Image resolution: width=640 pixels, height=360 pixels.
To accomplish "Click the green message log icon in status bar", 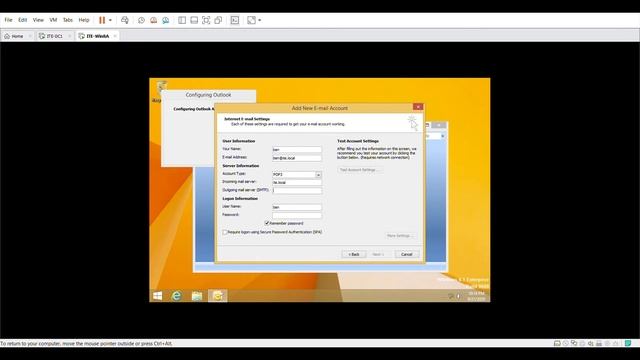I will 628,343.
